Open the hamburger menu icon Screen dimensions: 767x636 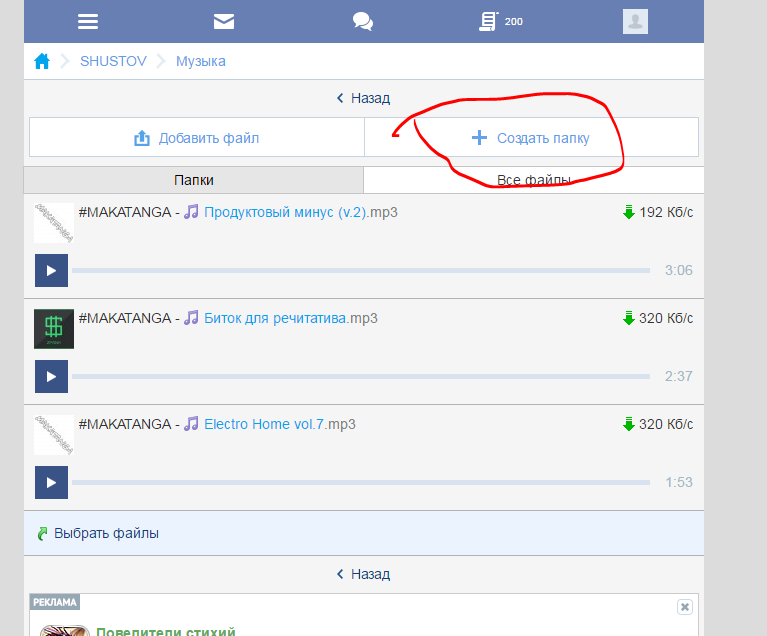tap(88, 21)
